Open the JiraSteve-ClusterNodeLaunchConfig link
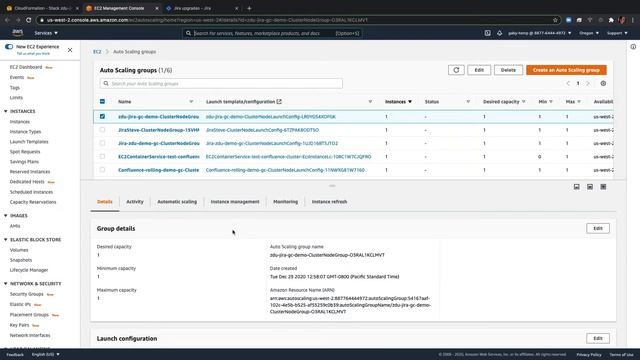 [x=262, y=130]
